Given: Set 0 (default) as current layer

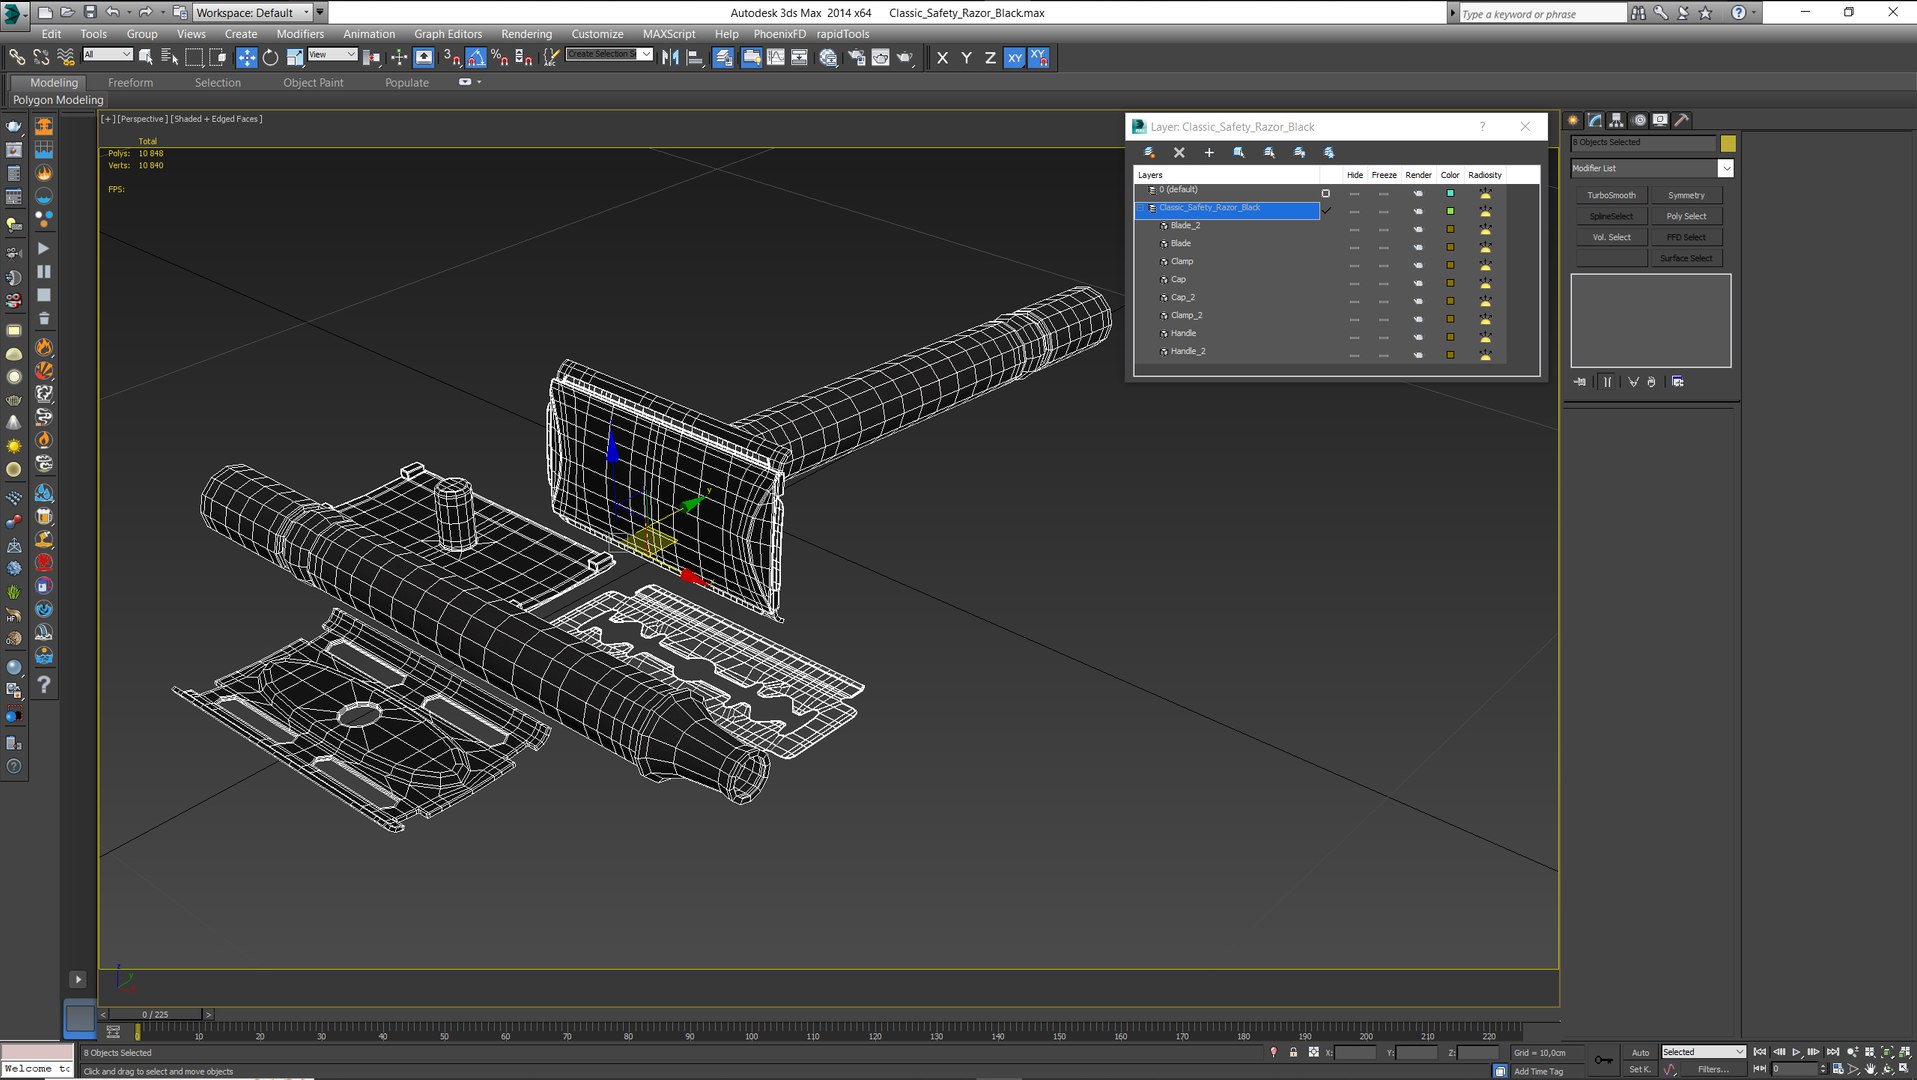Looking at the screenshot, I should tap(1326, 192).
